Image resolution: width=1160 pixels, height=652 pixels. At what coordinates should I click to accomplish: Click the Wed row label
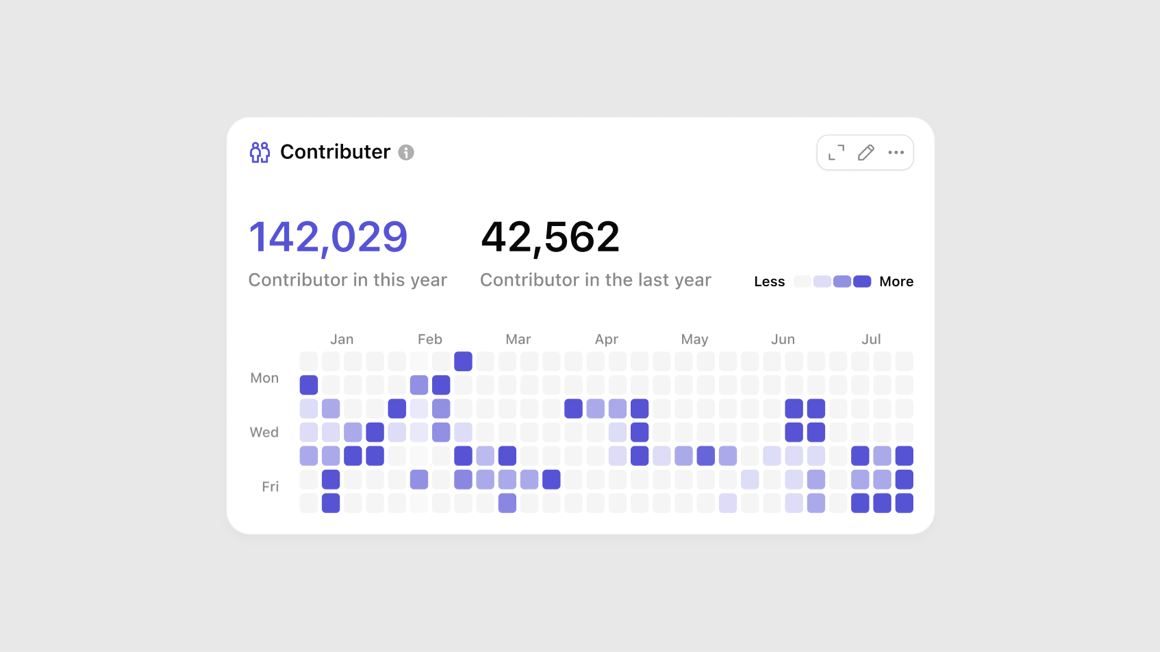click(264, 432)
